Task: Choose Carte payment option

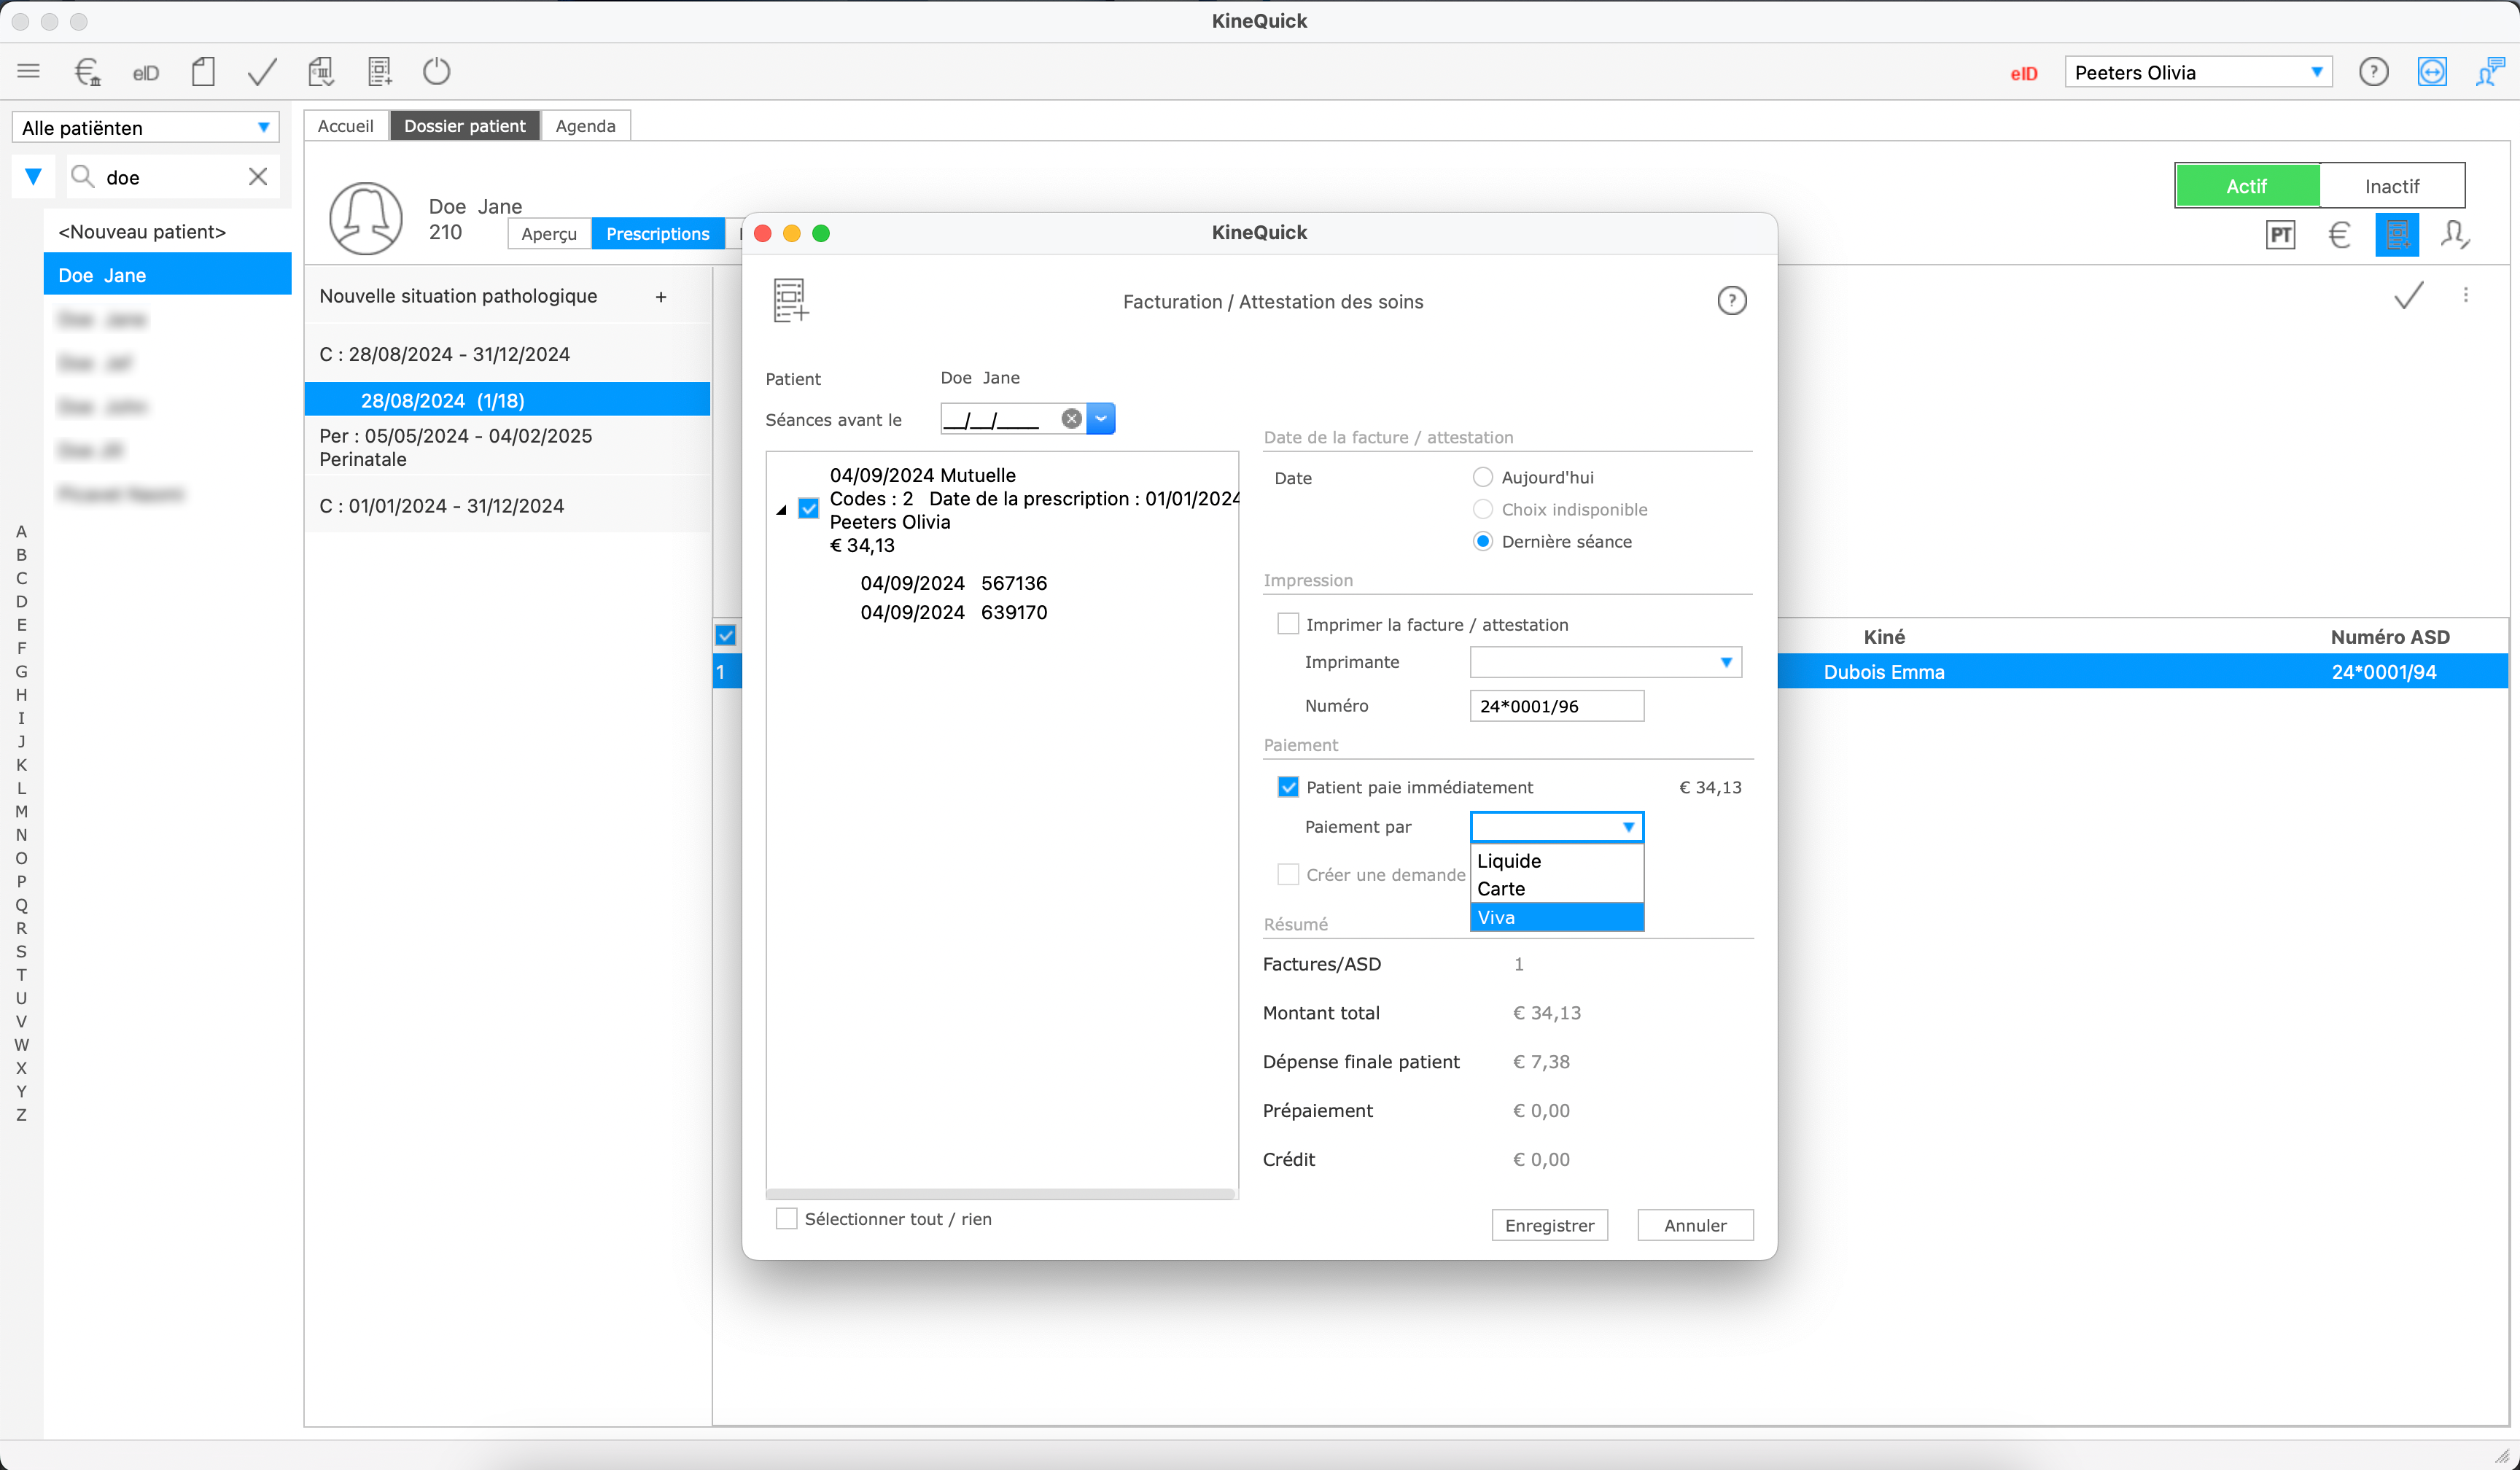Action: click(x=1556, y=889)
